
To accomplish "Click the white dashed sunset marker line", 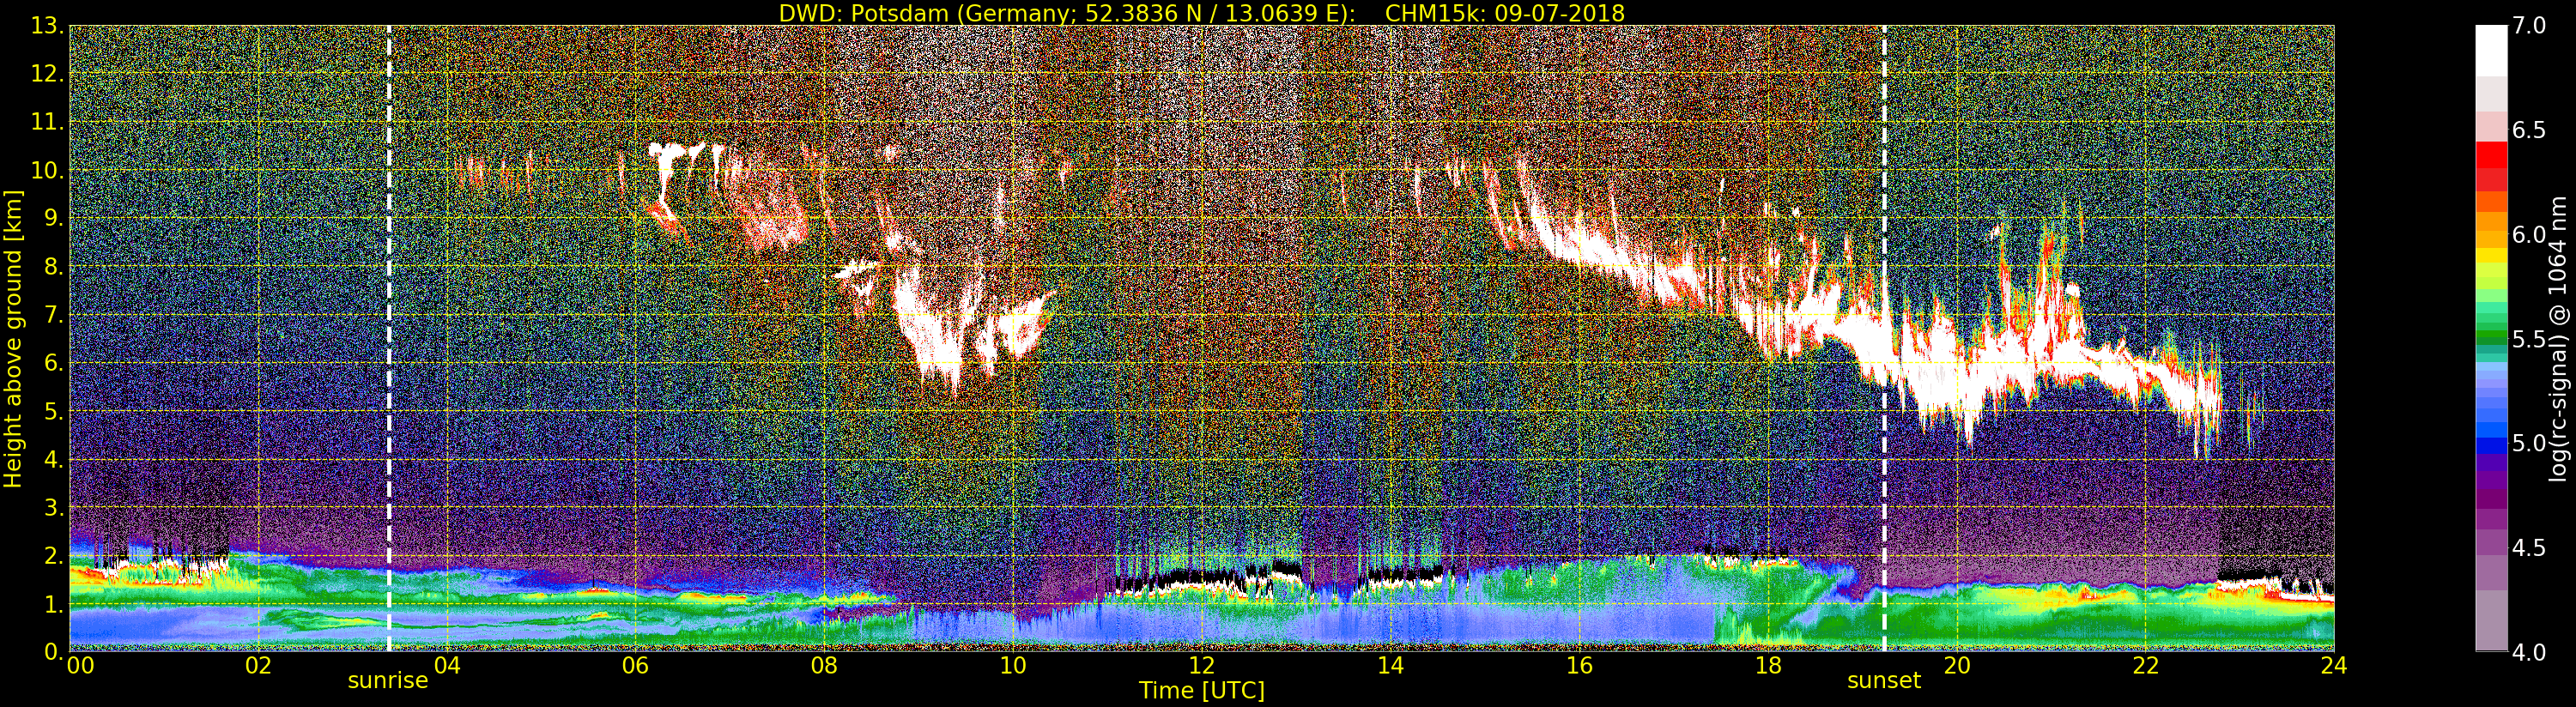I will (1884, 338).
